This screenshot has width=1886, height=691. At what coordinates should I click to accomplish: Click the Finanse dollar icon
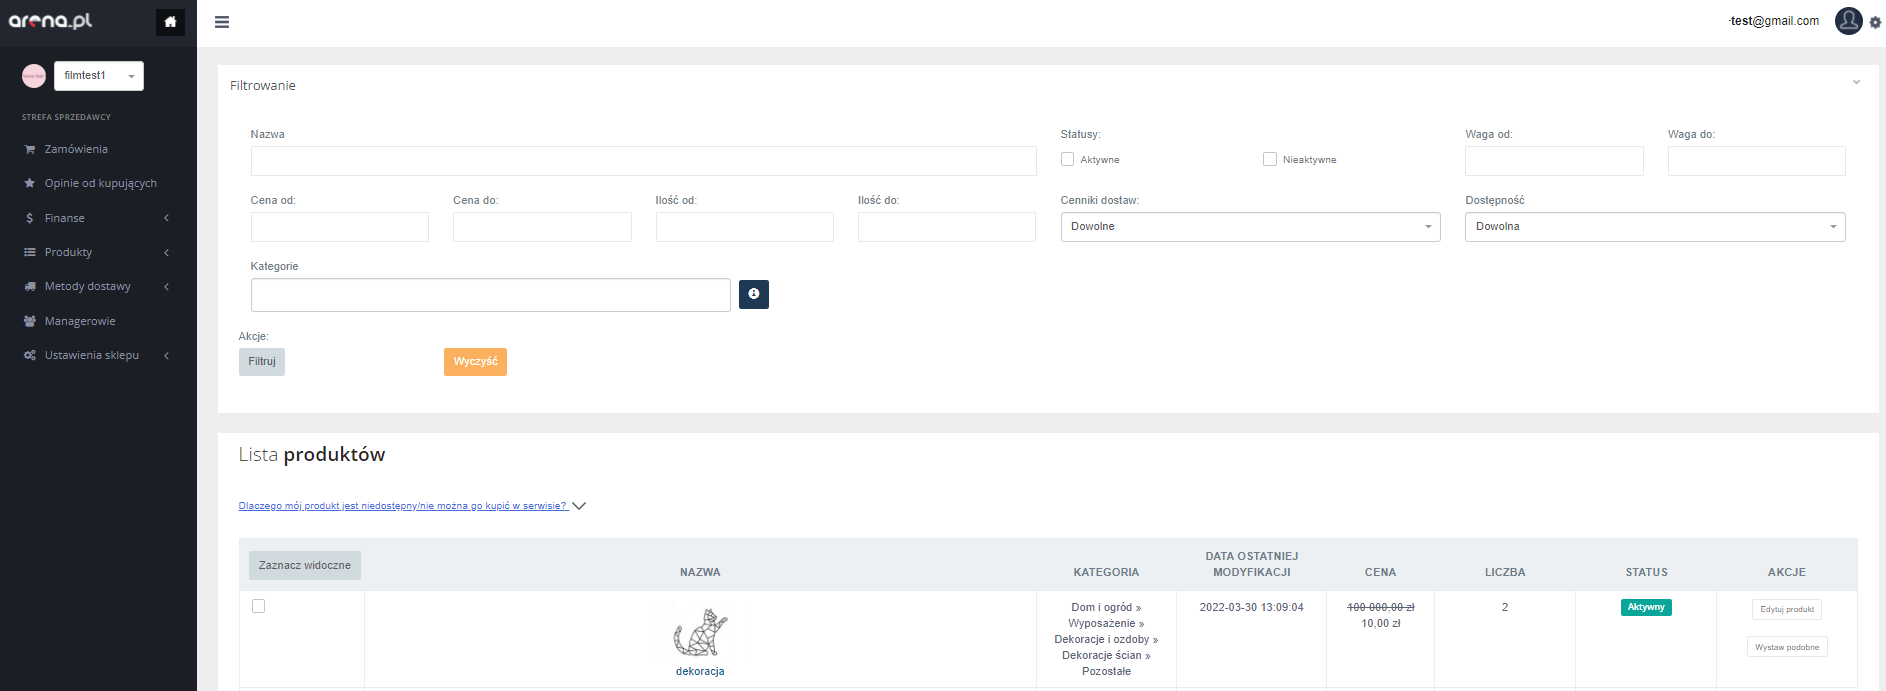click(30, 218)
